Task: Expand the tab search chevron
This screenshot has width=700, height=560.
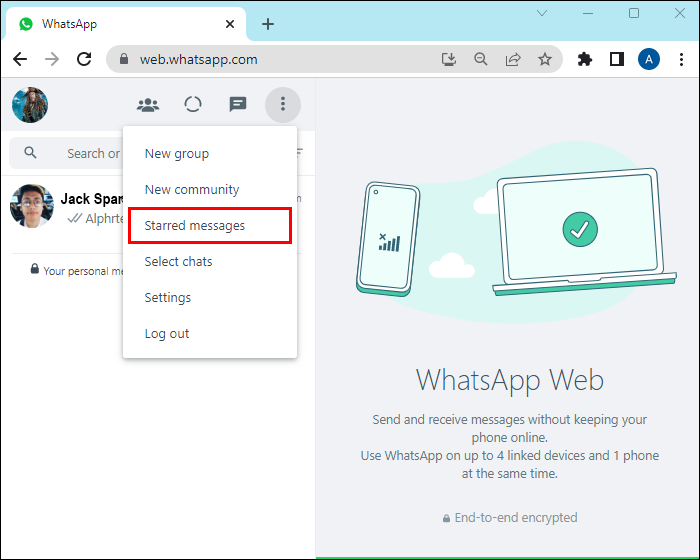Action: pos(542,13)
